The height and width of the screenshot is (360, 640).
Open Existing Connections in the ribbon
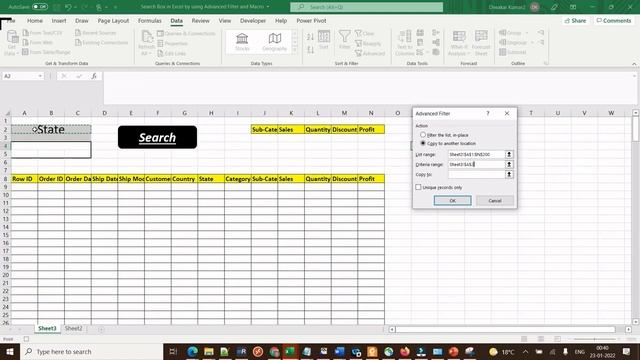[102, 42]
